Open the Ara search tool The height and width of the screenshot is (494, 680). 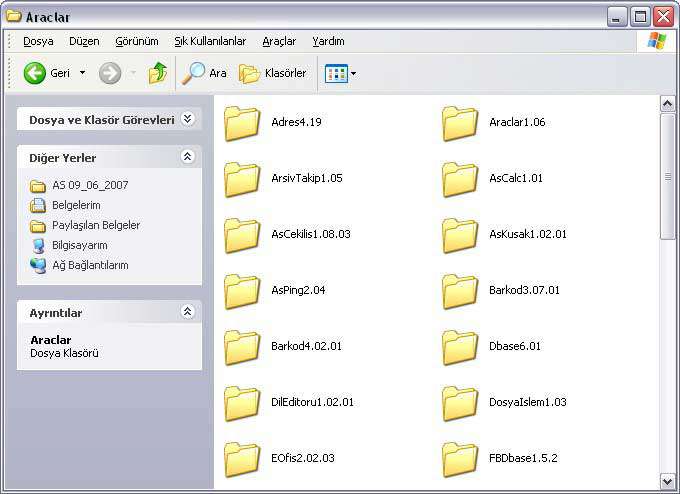(x=204, y=73)
